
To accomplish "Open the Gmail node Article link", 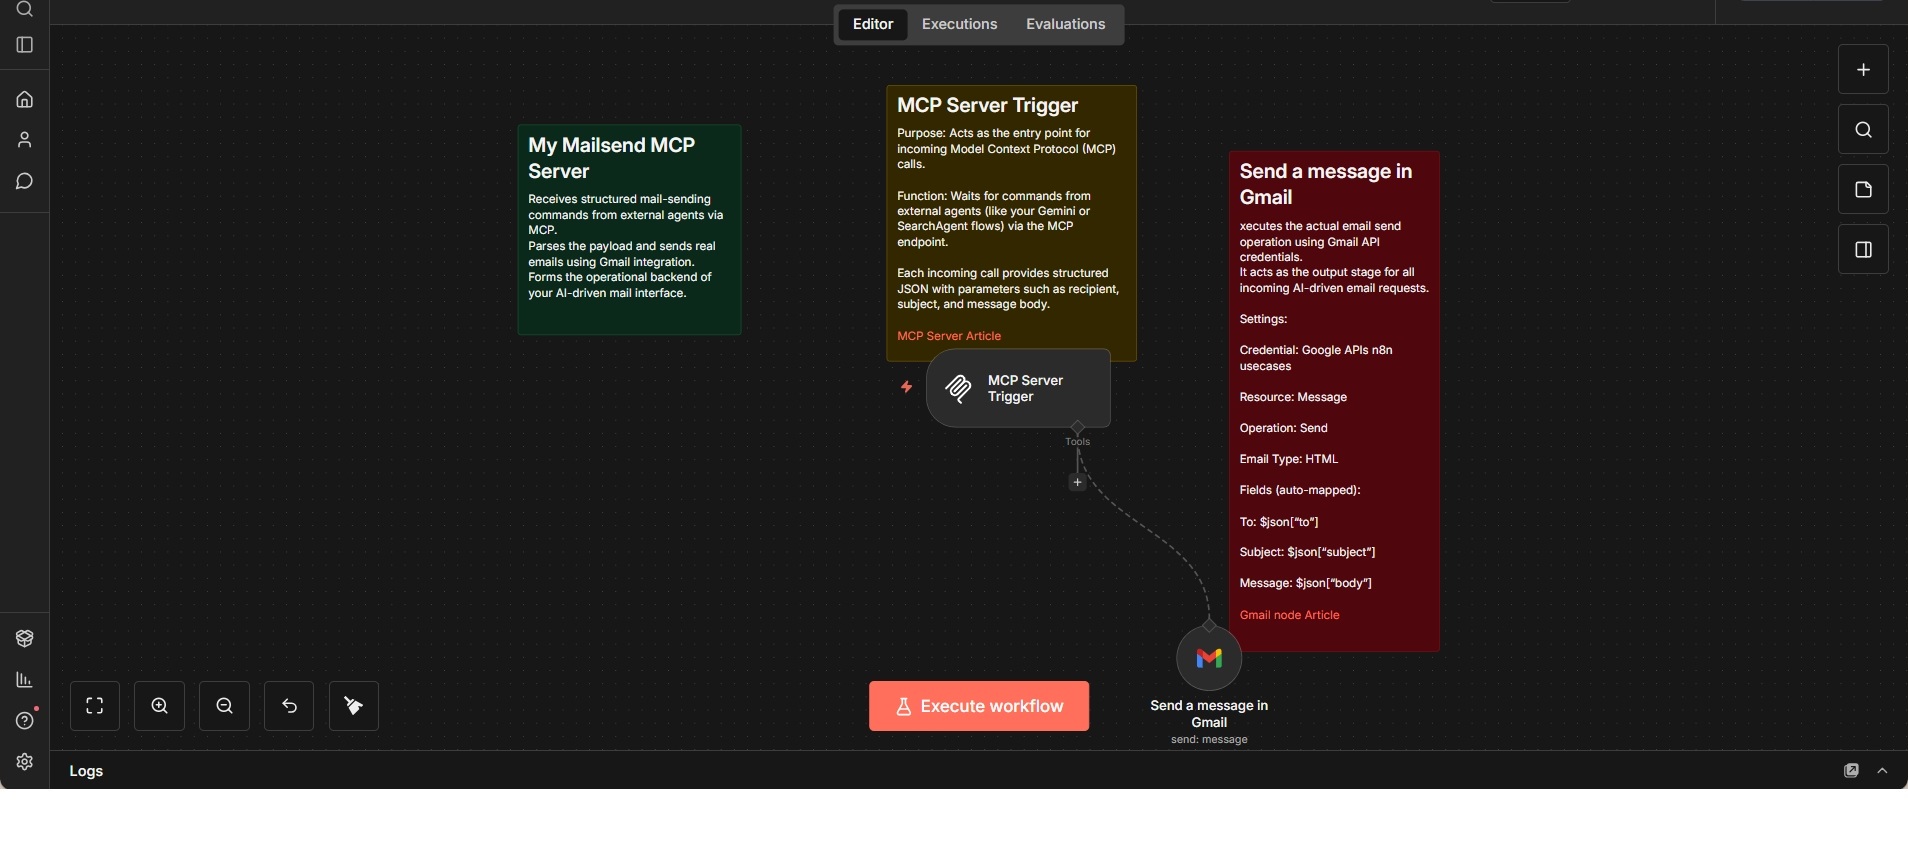I will [x=1289, y=615].
